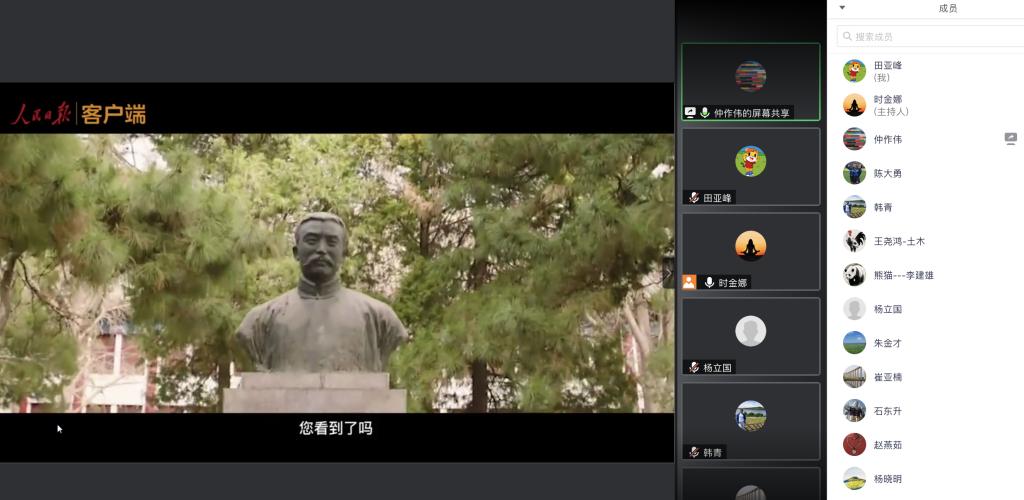Select 陈大勇 in the member list
The image size is (1024, 500).
tap(887, 173)
